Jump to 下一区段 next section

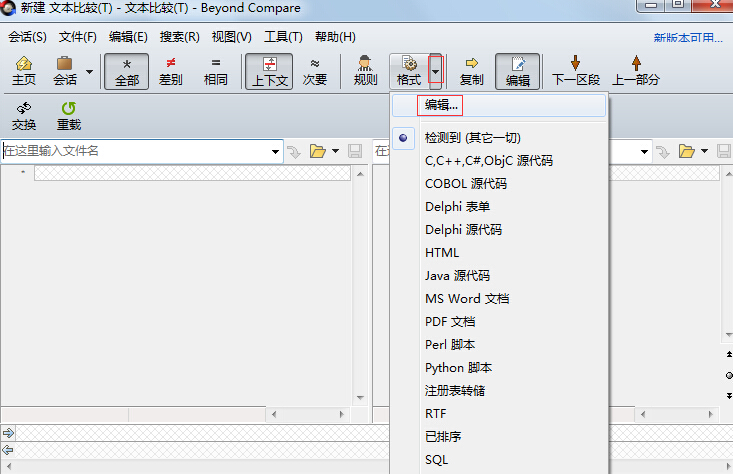point(576,71)
